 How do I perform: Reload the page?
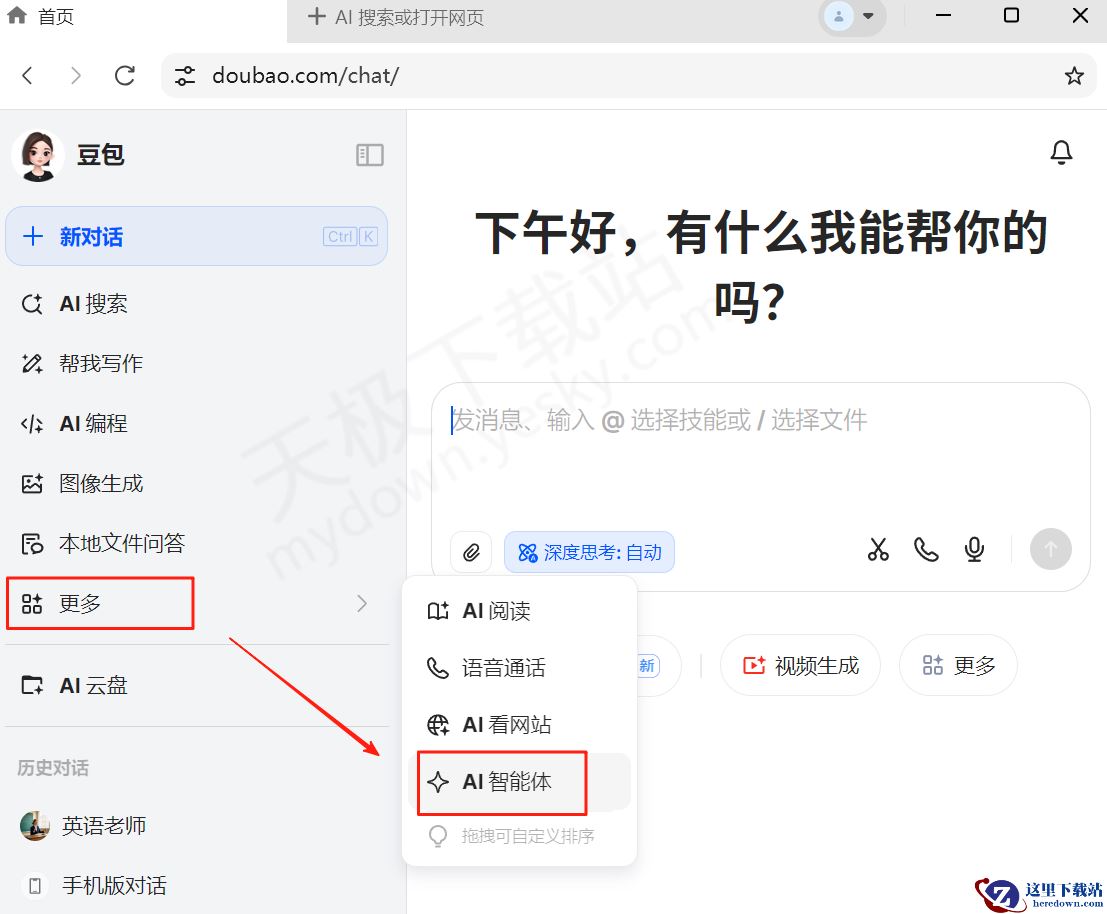pos(125,76)
